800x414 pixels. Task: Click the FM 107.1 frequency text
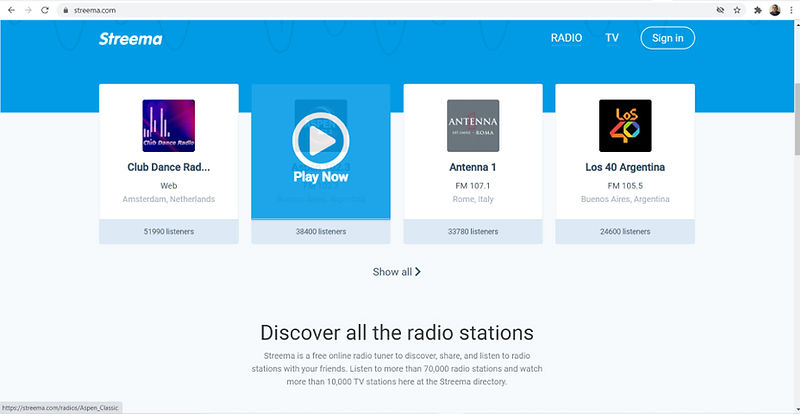(473, 186)
